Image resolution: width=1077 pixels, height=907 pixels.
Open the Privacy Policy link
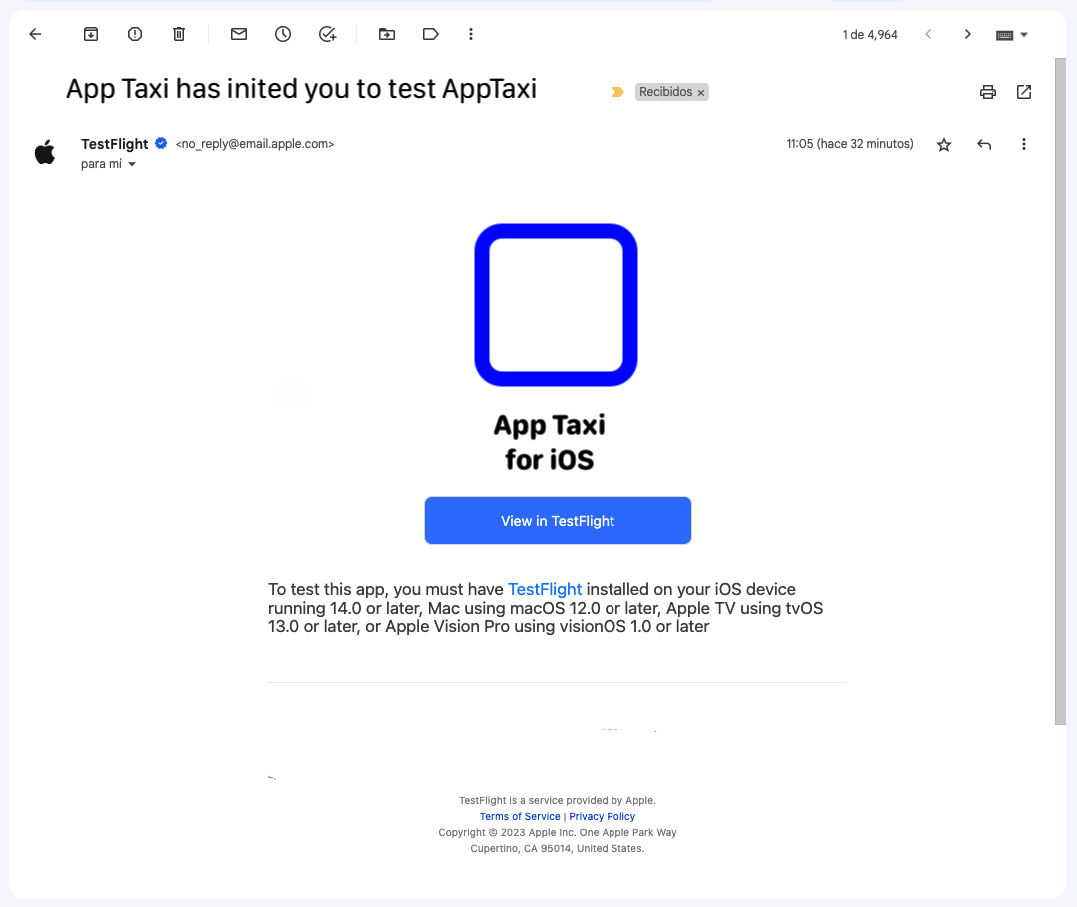coord(602,816)
